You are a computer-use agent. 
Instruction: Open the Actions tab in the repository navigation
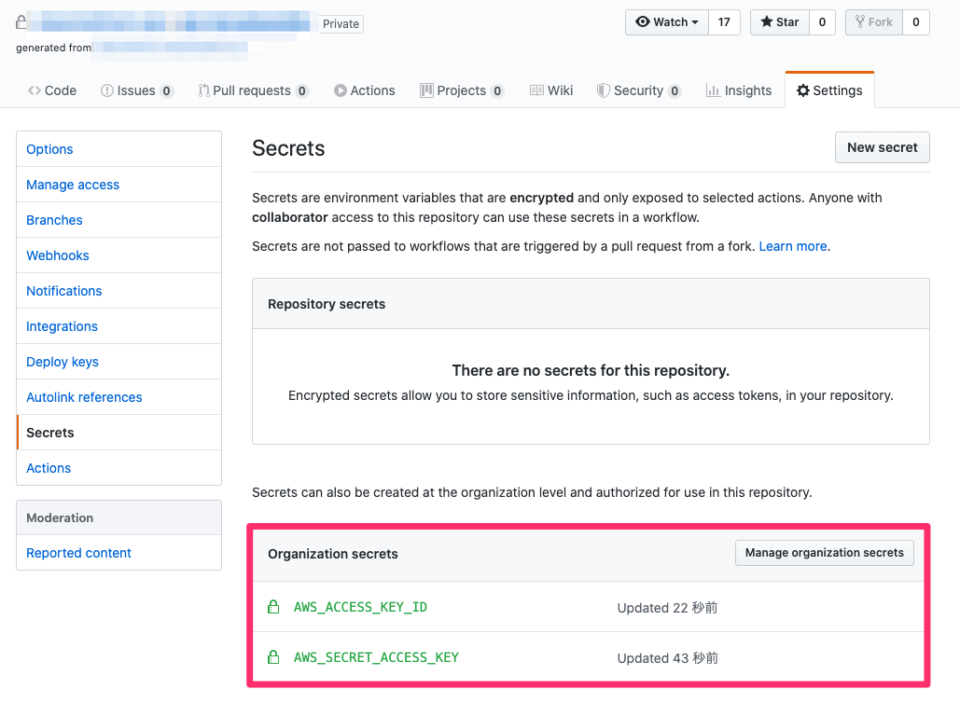(x=364, y=91)
